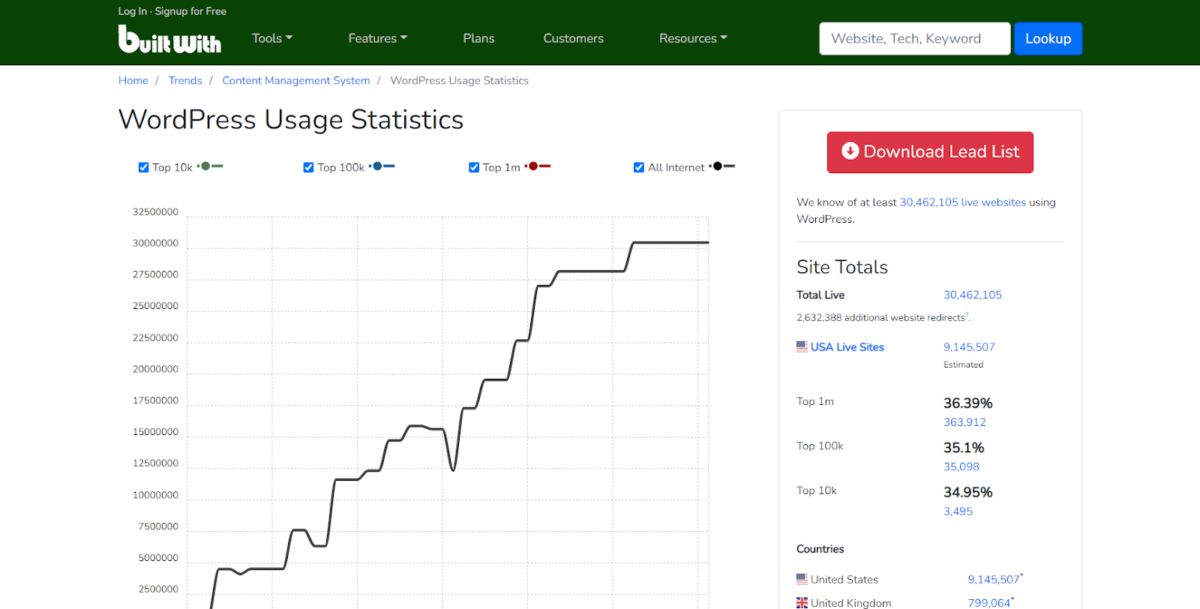Click the BuiltWith logo
This screenshot has height=609, width=1200.
(x=169, y=39)
